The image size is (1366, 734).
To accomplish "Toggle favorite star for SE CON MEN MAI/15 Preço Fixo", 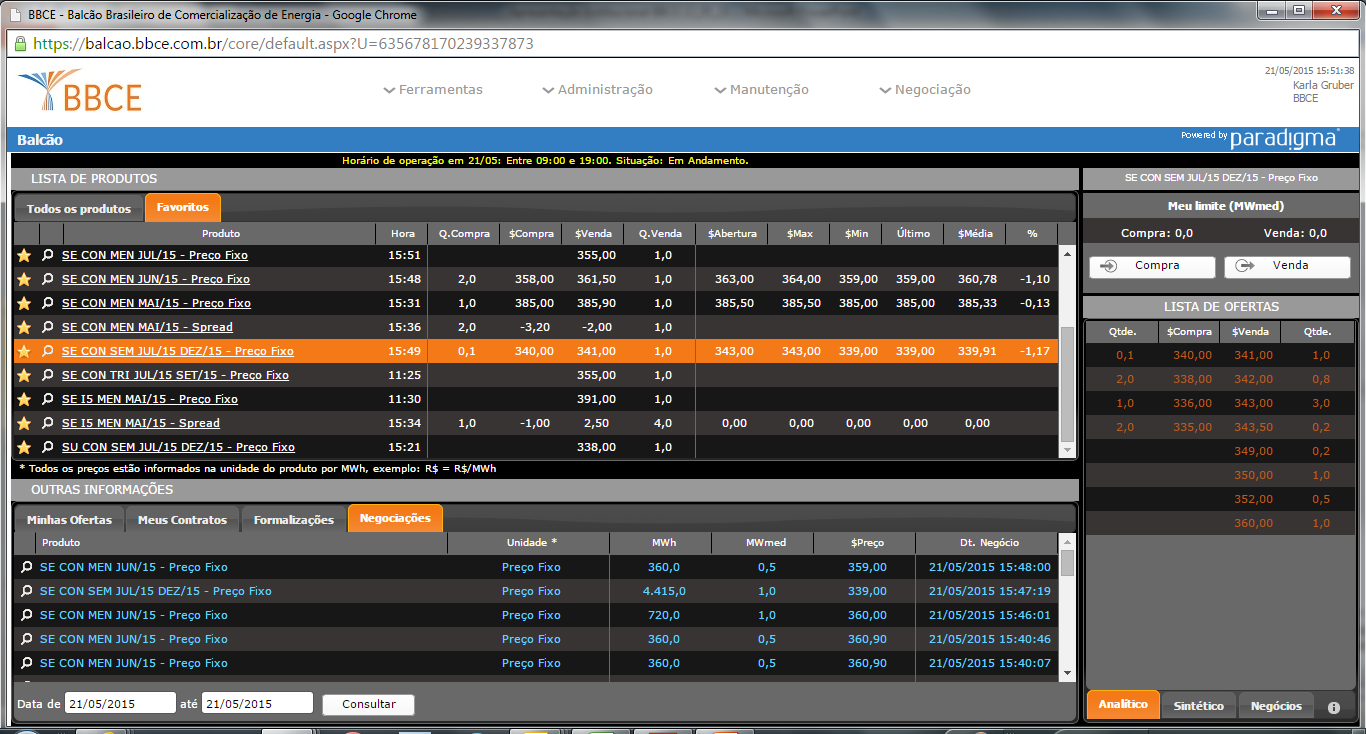I will point(24,303).
